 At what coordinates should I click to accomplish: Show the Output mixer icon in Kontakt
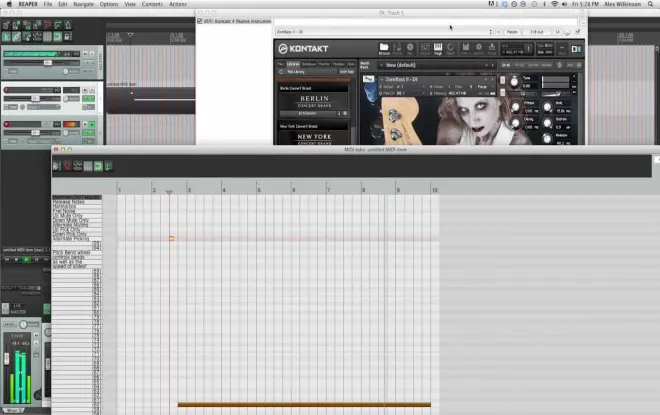[x=425, y=48]
